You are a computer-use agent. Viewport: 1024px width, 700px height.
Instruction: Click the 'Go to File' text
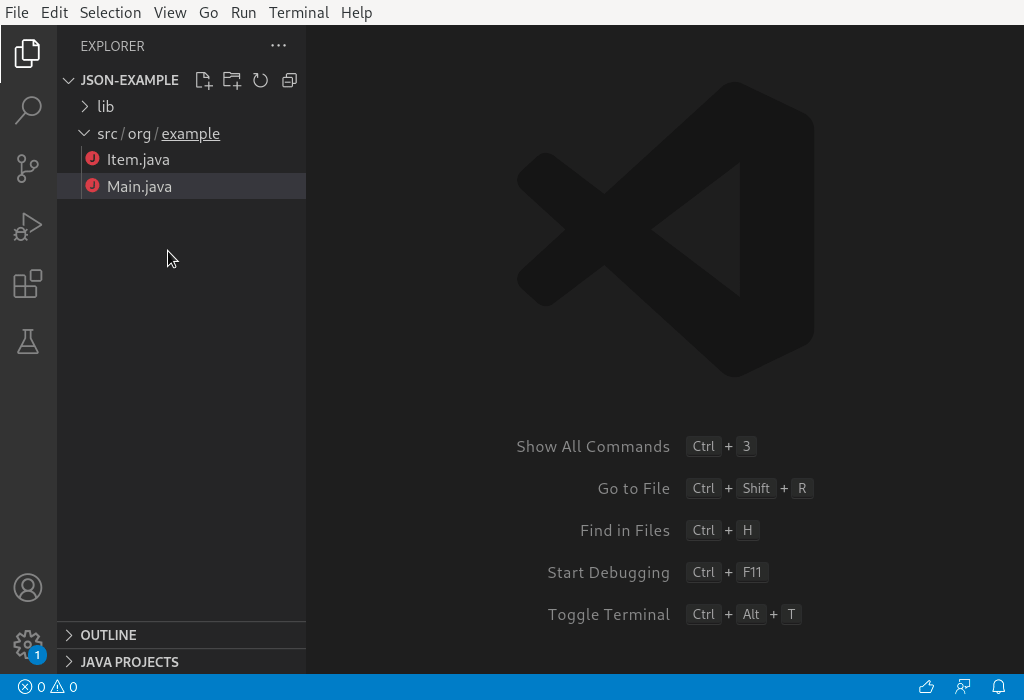pyautogui.click(x=633, y=488)
